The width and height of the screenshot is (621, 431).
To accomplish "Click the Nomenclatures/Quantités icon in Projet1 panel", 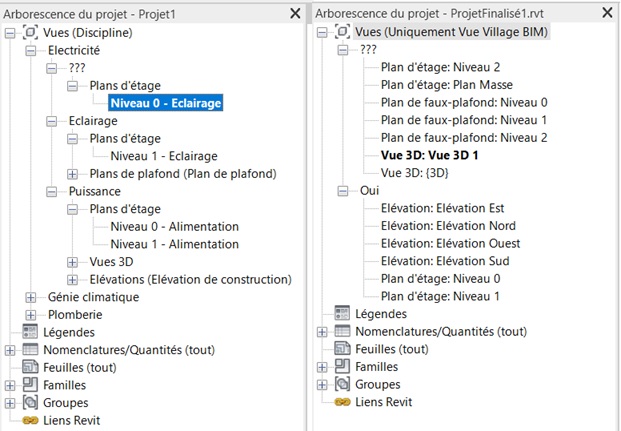I will pyautogui.click(x=30, y=349).
